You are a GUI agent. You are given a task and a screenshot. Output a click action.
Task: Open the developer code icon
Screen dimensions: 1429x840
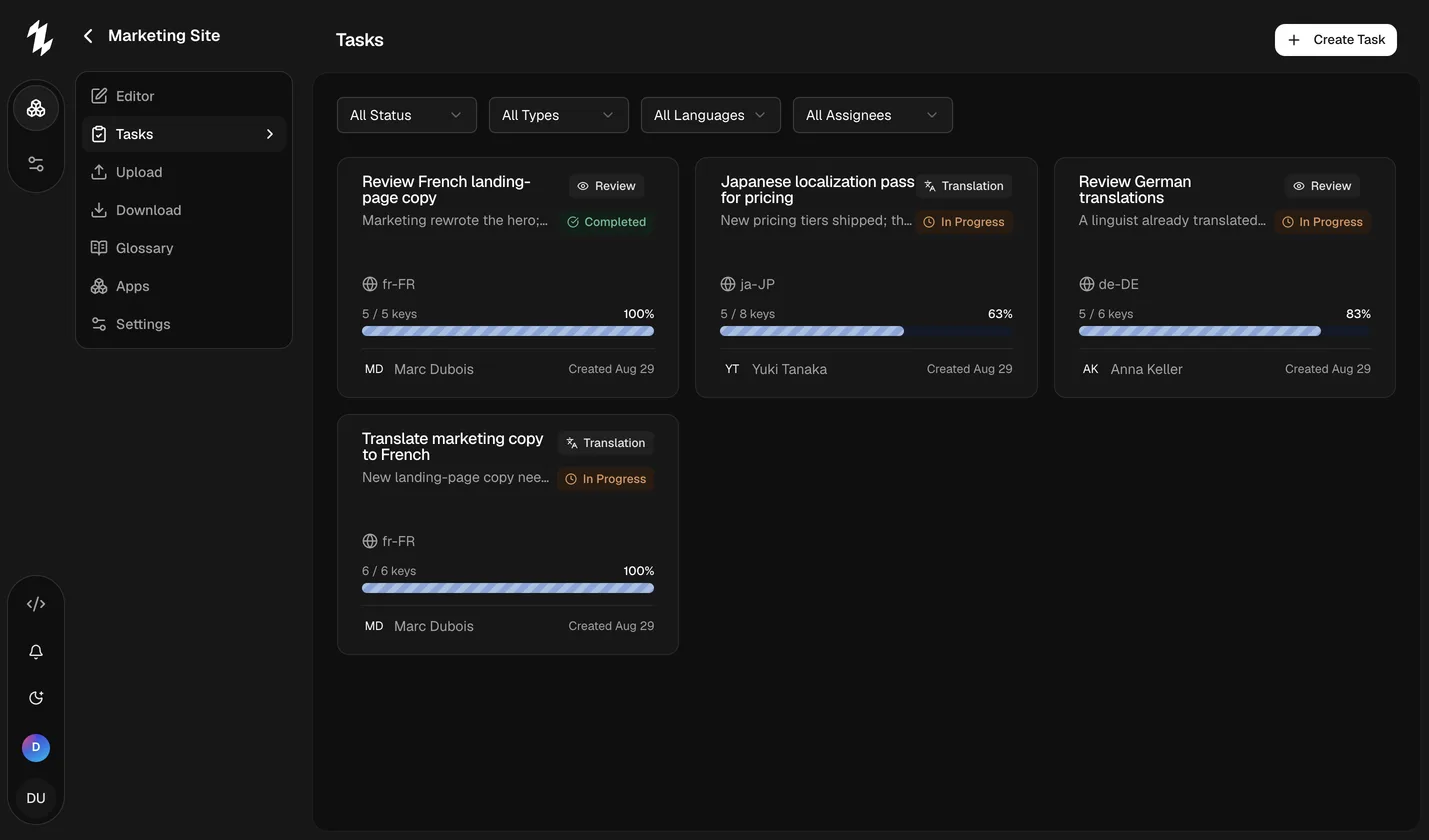coord(36,604)
